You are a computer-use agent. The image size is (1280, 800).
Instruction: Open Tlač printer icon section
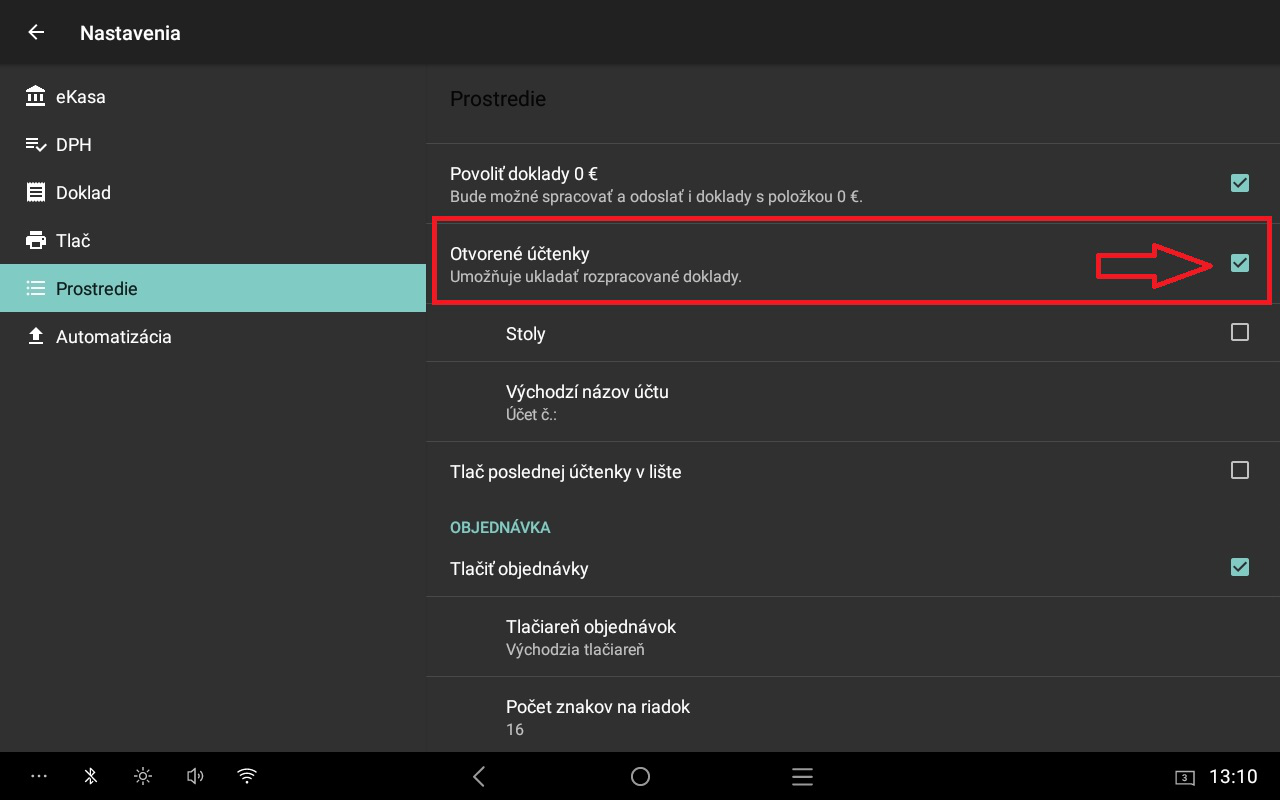tap(36, 240)
